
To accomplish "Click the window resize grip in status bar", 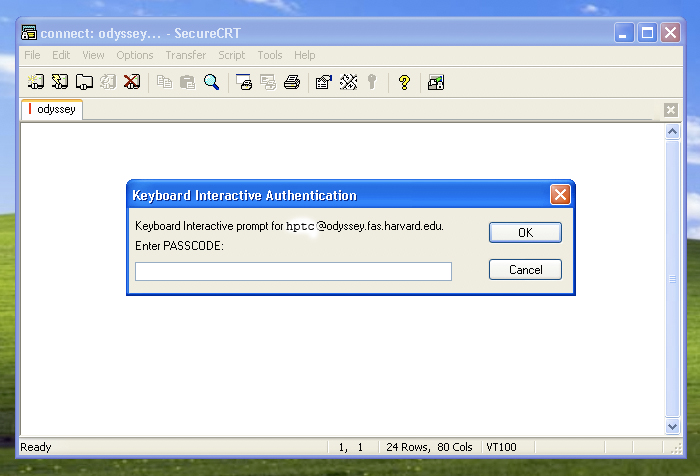I will (676, 448).
